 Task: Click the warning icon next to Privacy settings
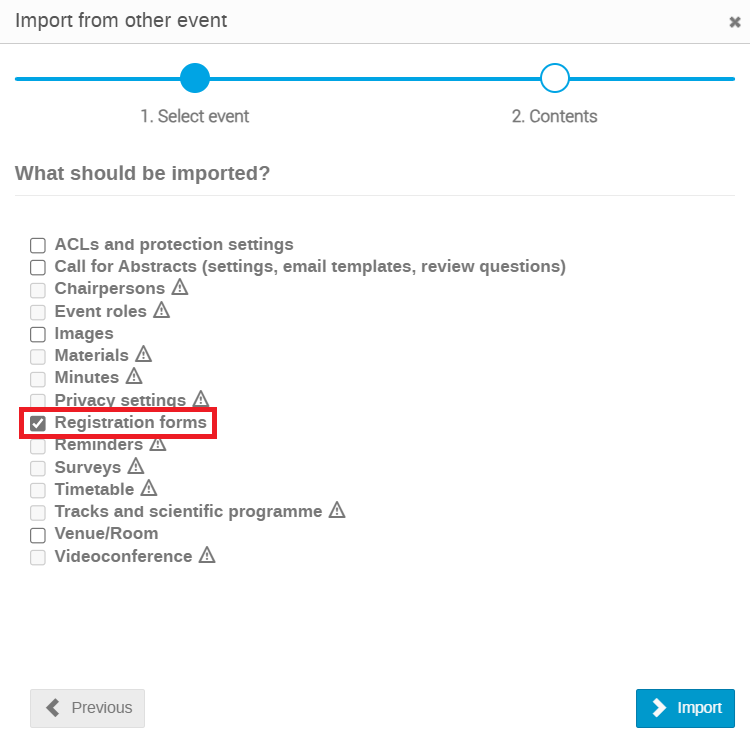(x=201, y=398)
